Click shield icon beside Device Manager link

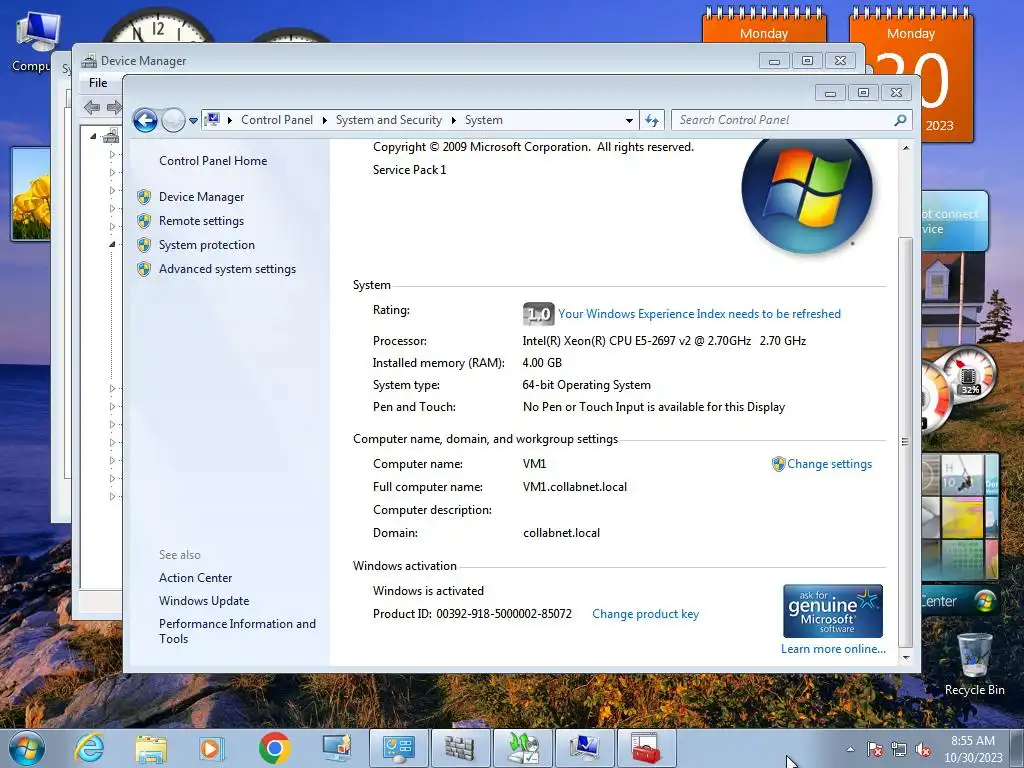coord(144,197)
